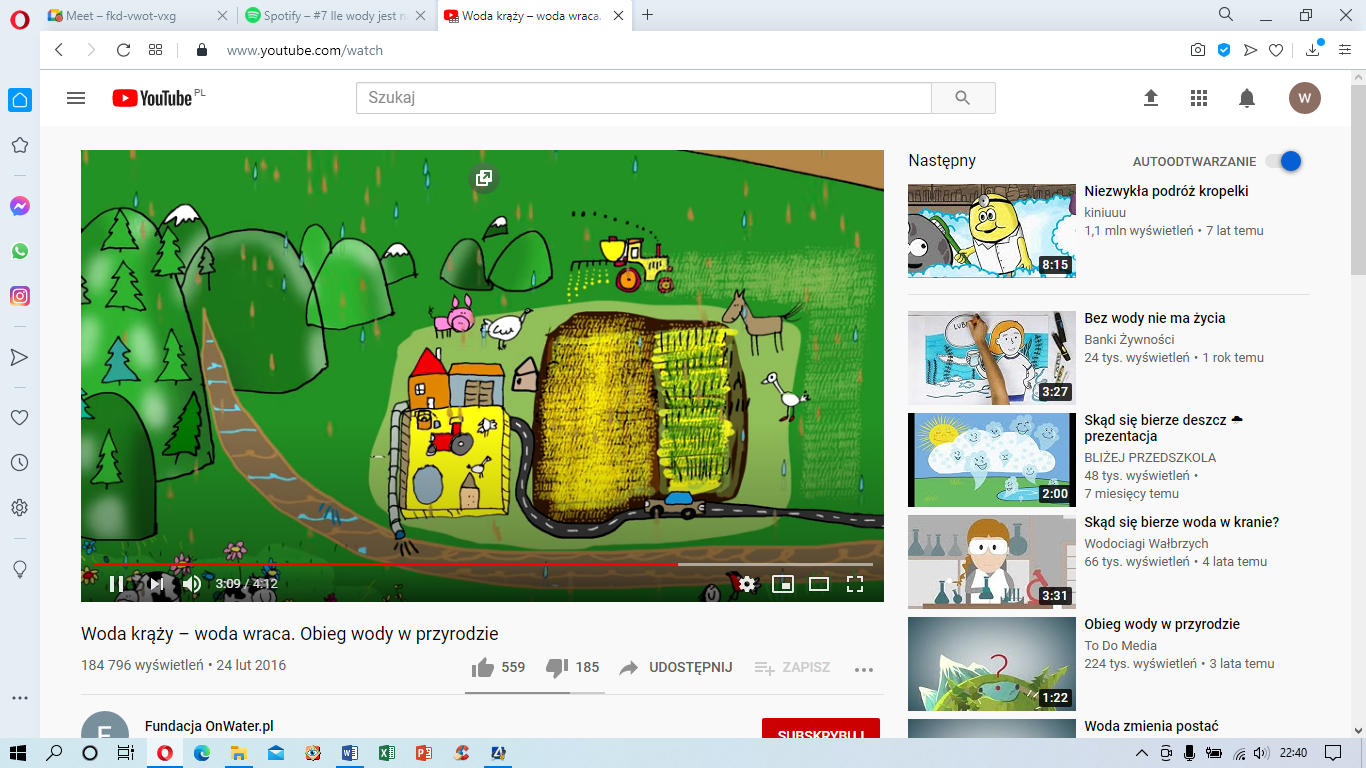The image size is (1366, 768).
Task: Open sidebar history clock icon
Action: point(19,463)
